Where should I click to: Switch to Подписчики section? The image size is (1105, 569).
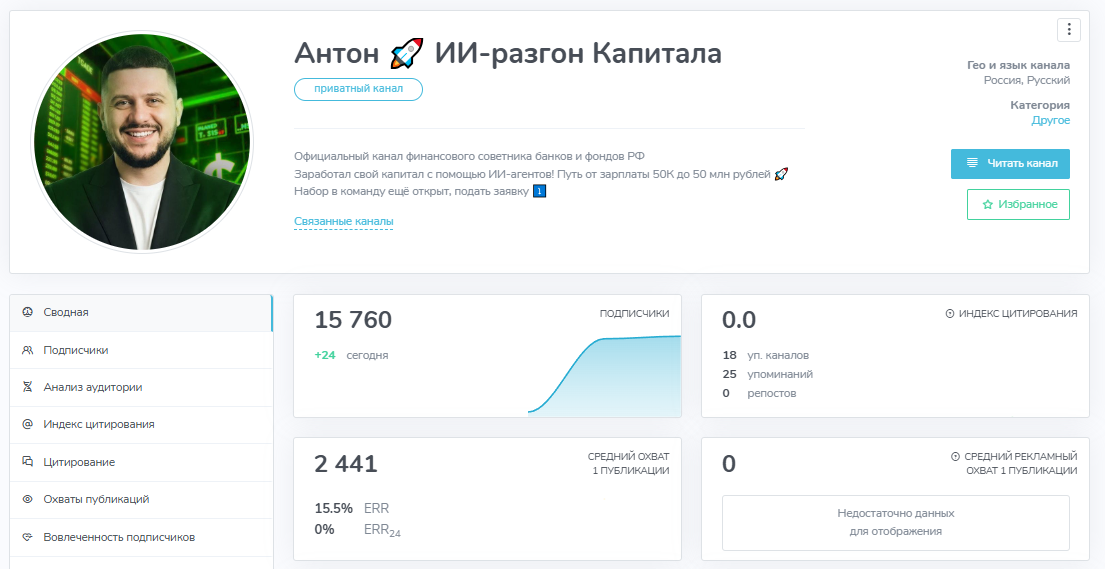pos(141,350)
